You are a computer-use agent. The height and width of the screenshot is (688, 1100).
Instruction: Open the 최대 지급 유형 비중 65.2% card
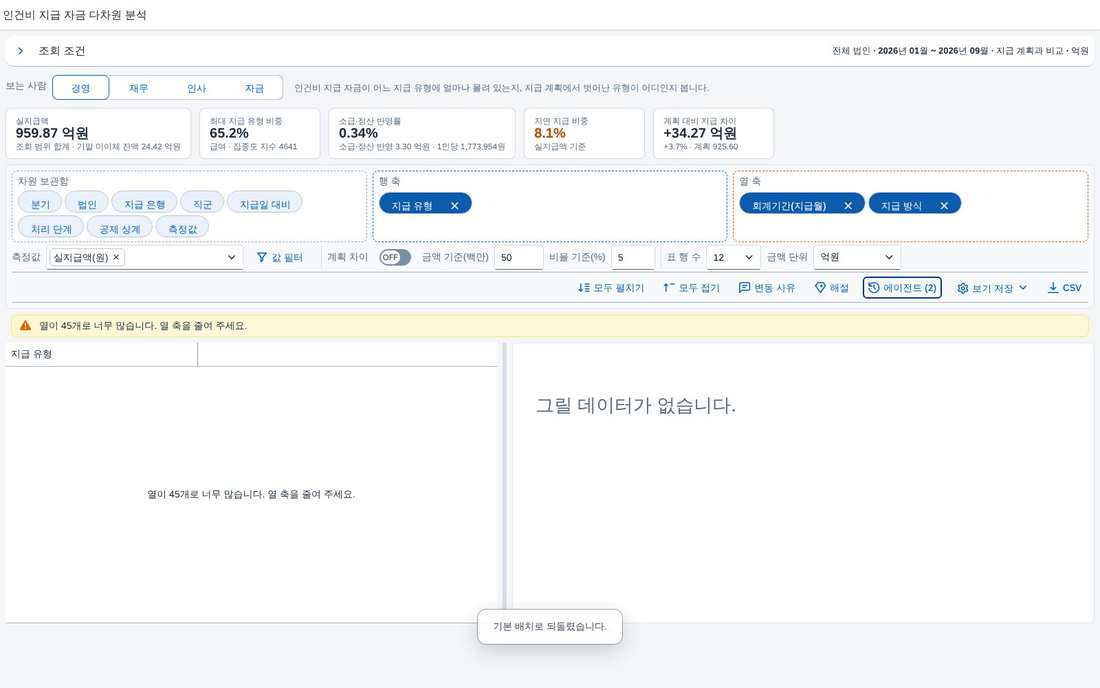click(x=260, y=133)
